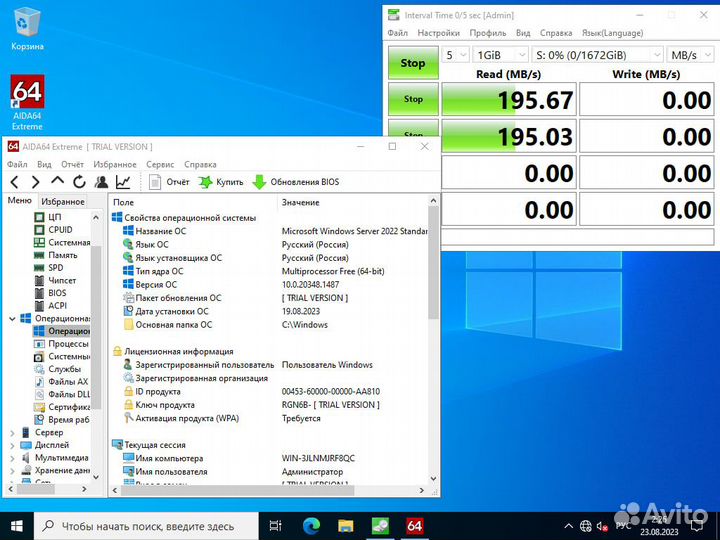The image size is (720, 540).
Task: Expand the Мультимедиа tree node
Action: pyautogui.click(x=12, y=458)
